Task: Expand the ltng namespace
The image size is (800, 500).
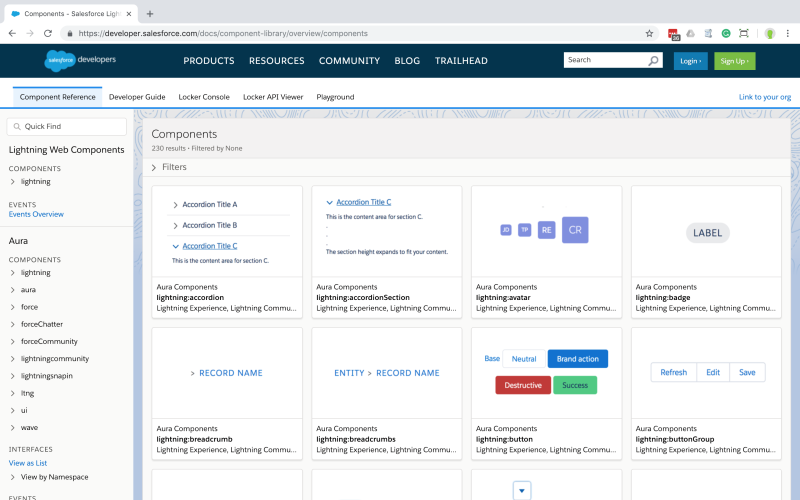Action: [12, 393]
